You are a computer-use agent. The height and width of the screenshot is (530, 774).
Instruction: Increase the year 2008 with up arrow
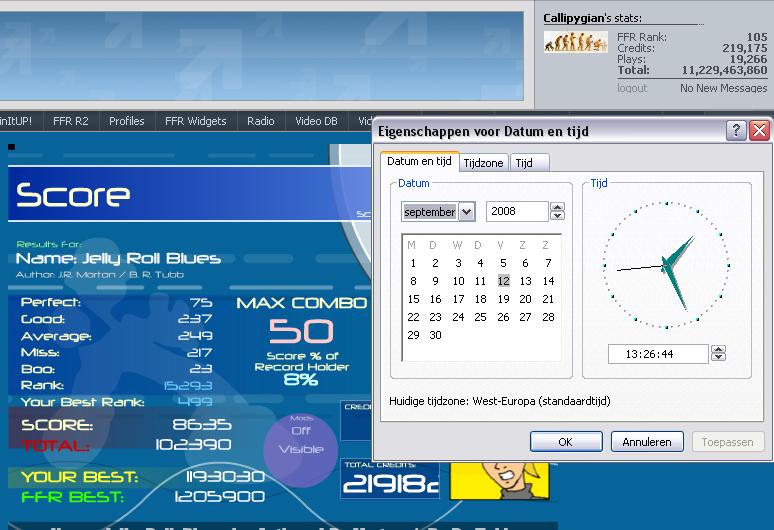[557, 207]
